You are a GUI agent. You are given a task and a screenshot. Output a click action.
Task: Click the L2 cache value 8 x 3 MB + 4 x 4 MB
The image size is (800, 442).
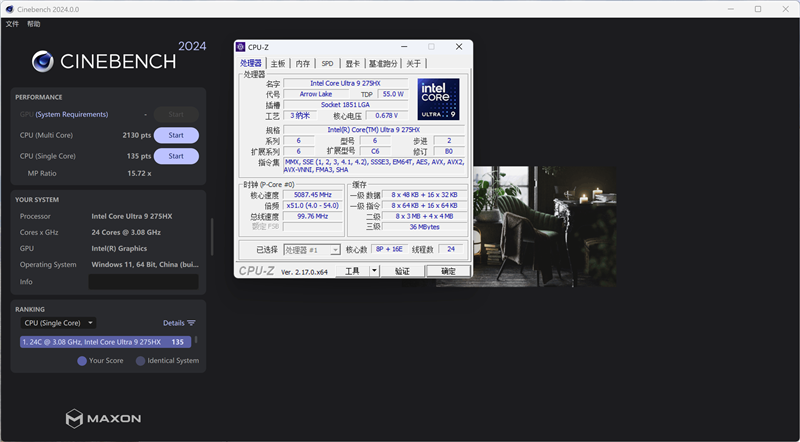pos(424,216)
